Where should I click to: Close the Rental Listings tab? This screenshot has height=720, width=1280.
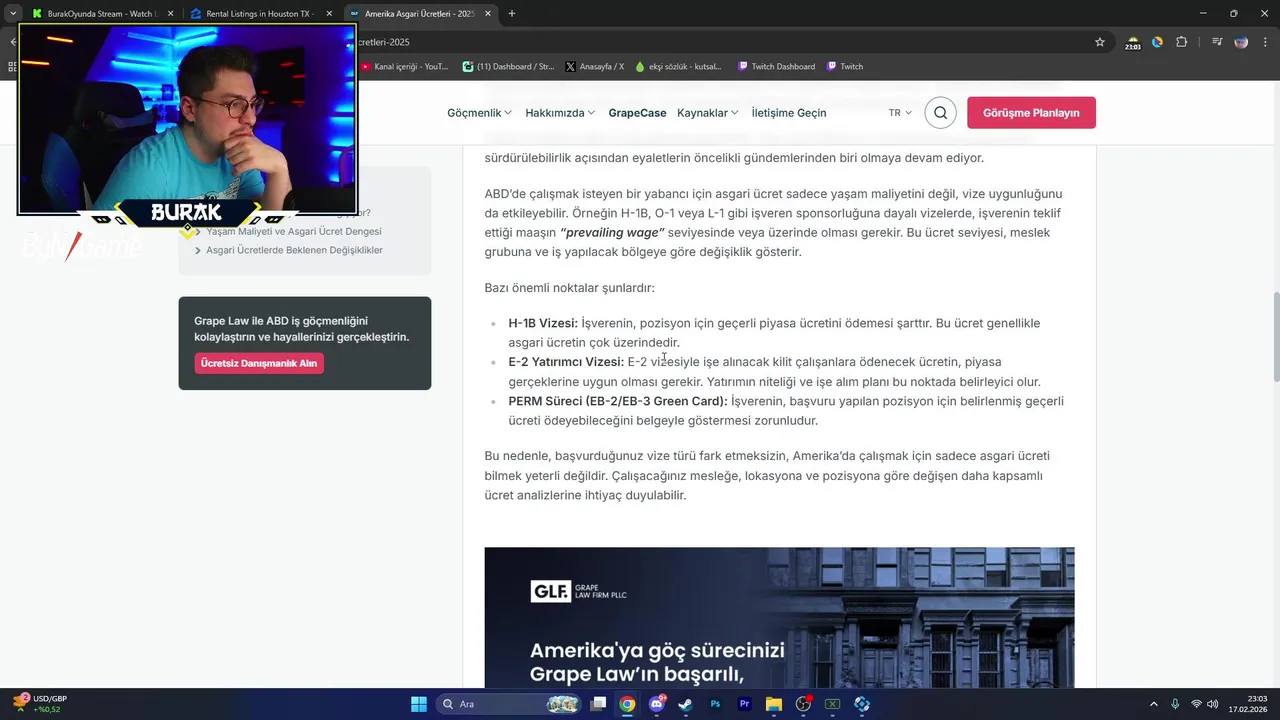click(x=329, y=14)
